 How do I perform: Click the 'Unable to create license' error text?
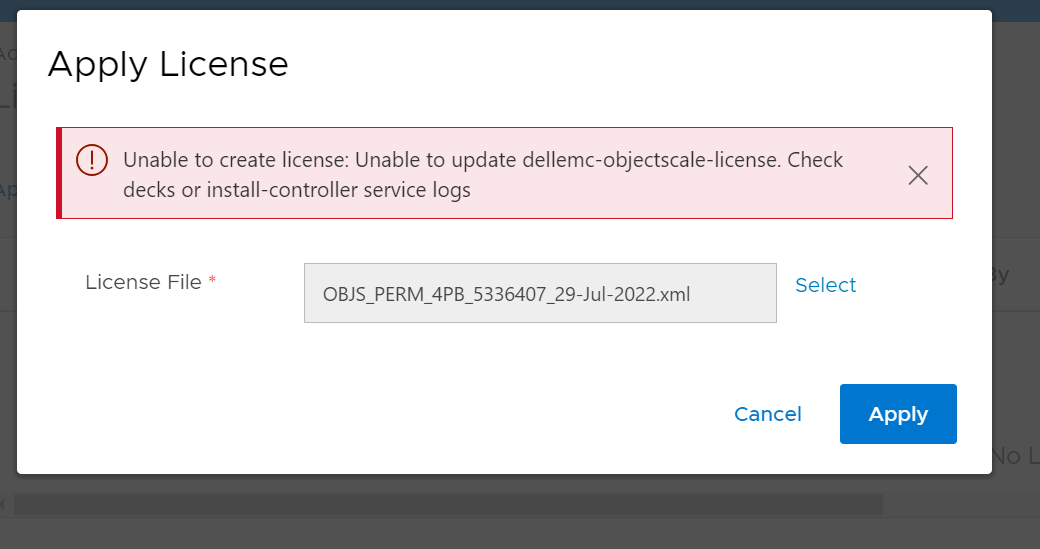236,160
